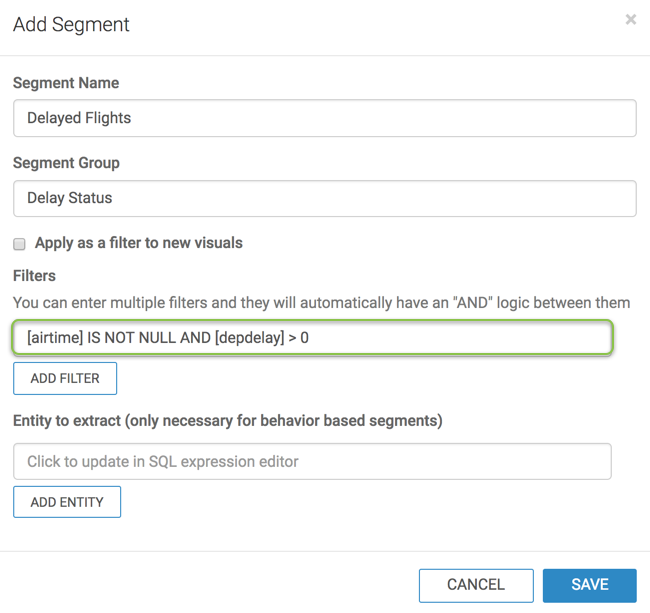Click [depdelay] in the filter expression
This screenshot has height=613, width=650.
pyautogui.click(x=249, y=338)
